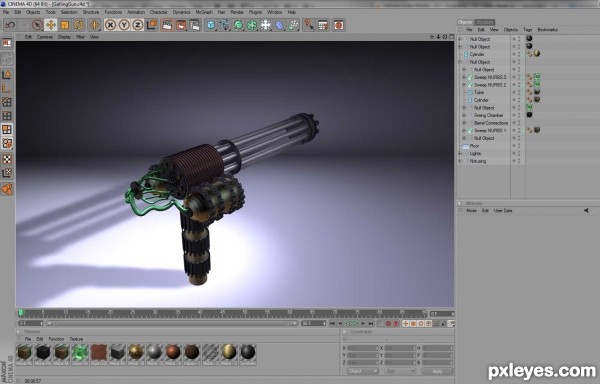Activate the Rotate tool
600x384 pixels.
pyautogui.click(x=78, y=25)
